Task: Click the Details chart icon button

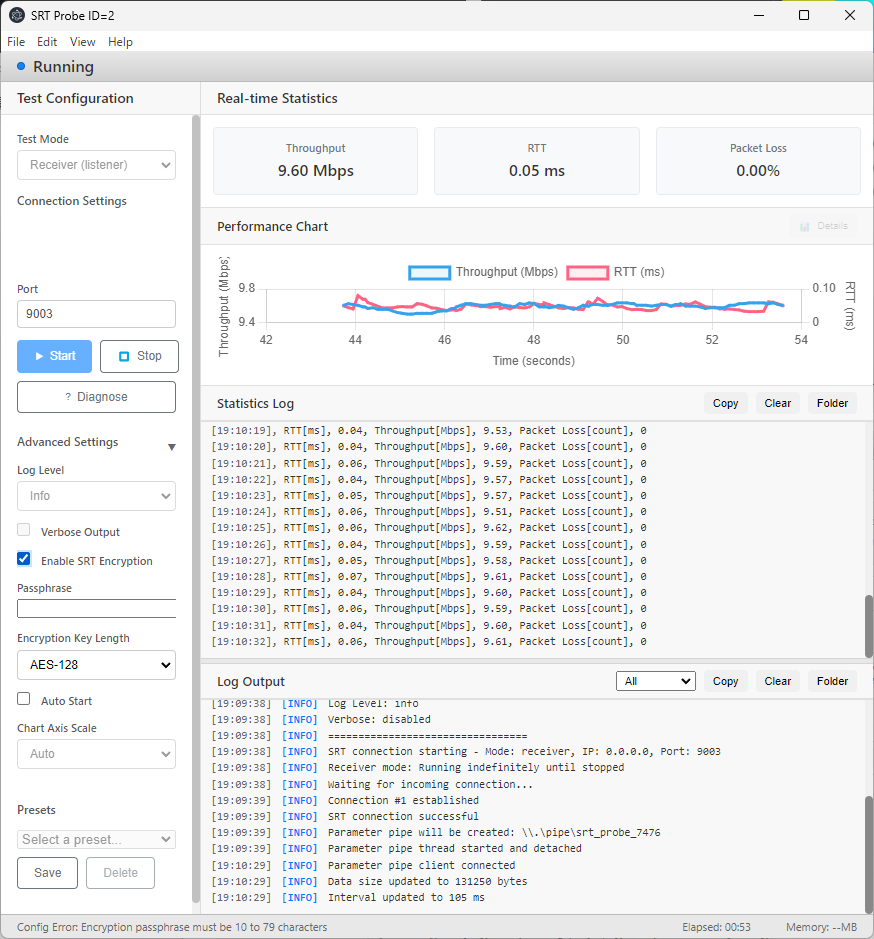Action: [823, 226]
